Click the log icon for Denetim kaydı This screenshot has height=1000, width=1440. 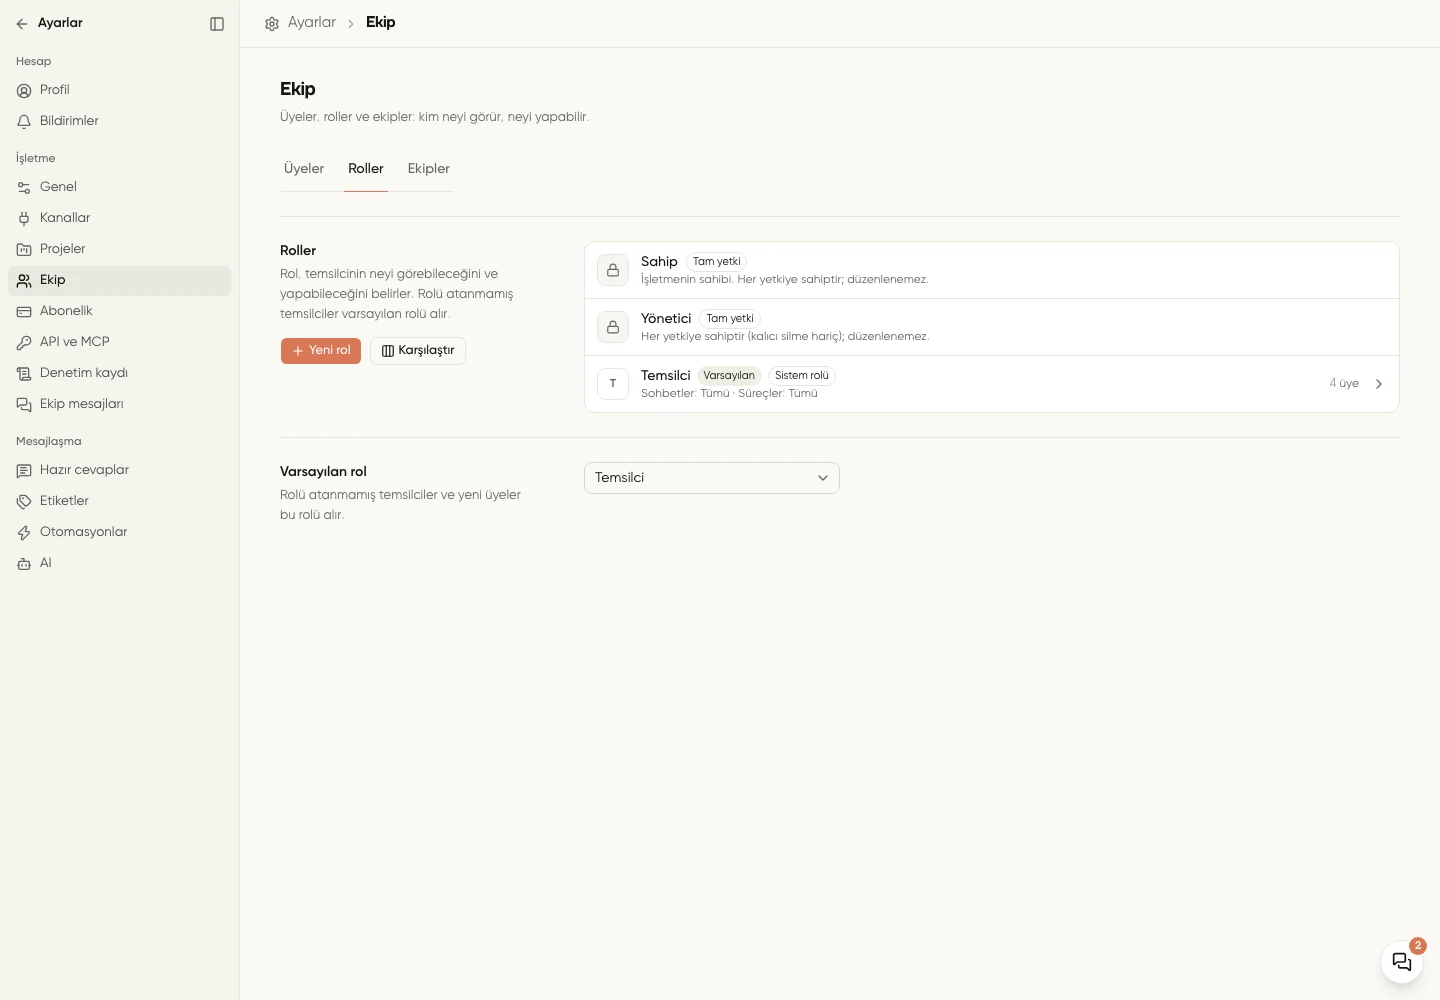pos(24,374)
